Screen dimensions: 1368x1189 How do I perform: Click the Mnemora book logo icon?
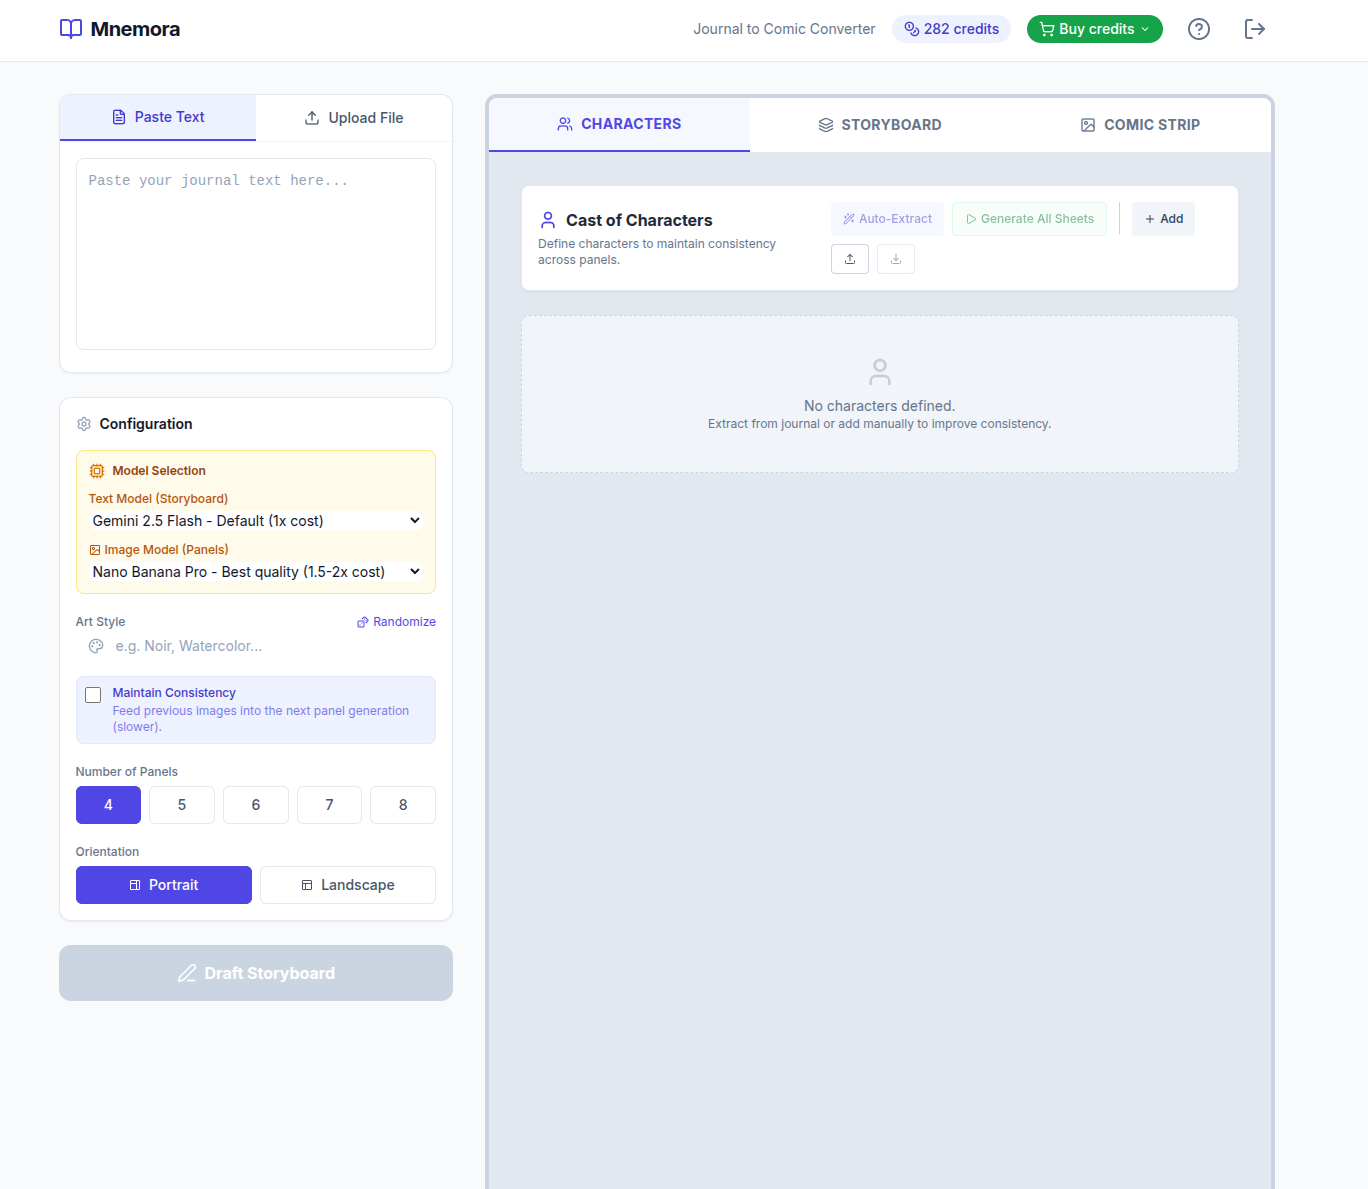tap(71, 29)
